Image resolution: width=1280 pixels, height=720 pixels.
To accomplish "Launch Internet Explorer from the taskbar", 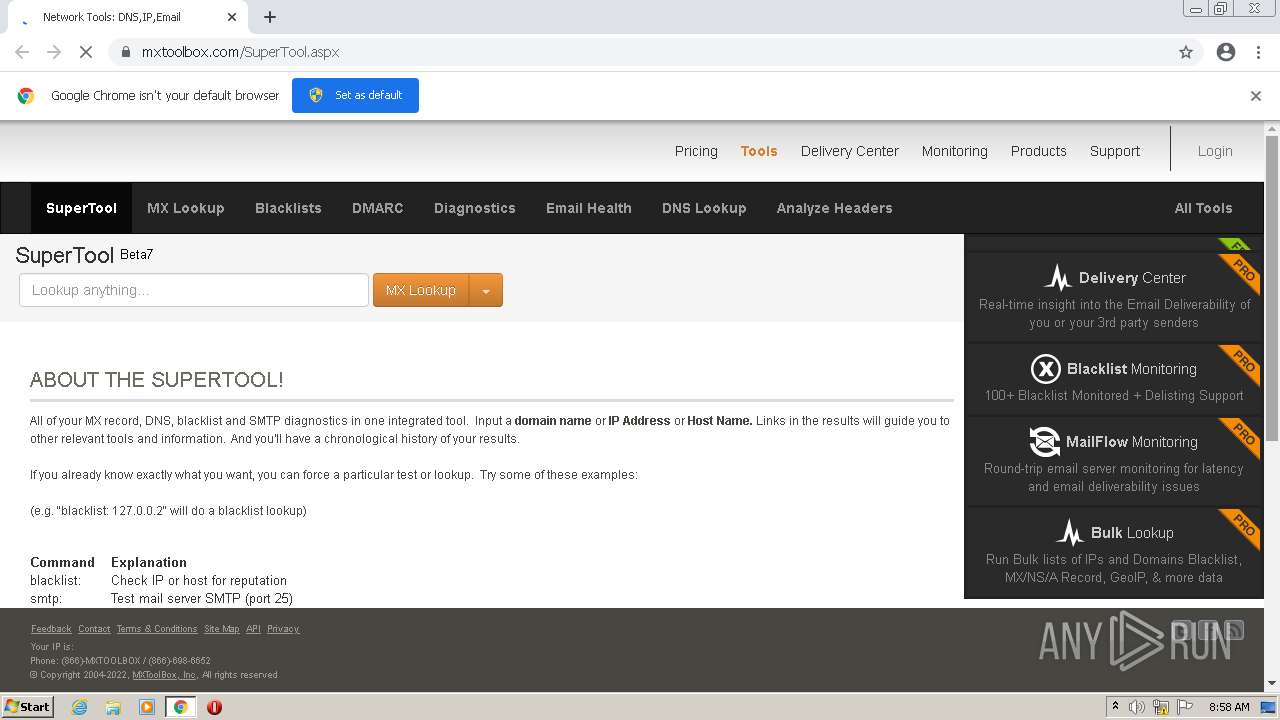I will click(x=80, y=707).
